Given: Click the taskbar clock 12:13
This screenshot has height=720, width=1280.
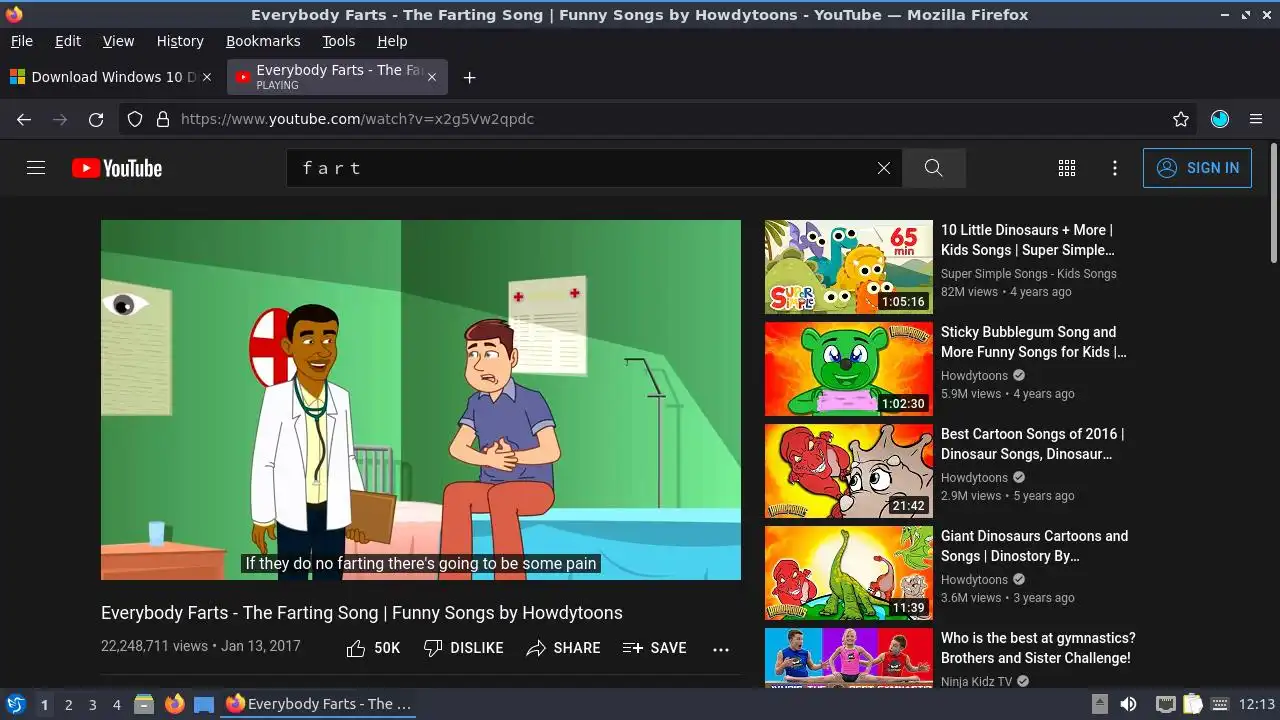Looking at the screenshot, I should (1257, 704).
